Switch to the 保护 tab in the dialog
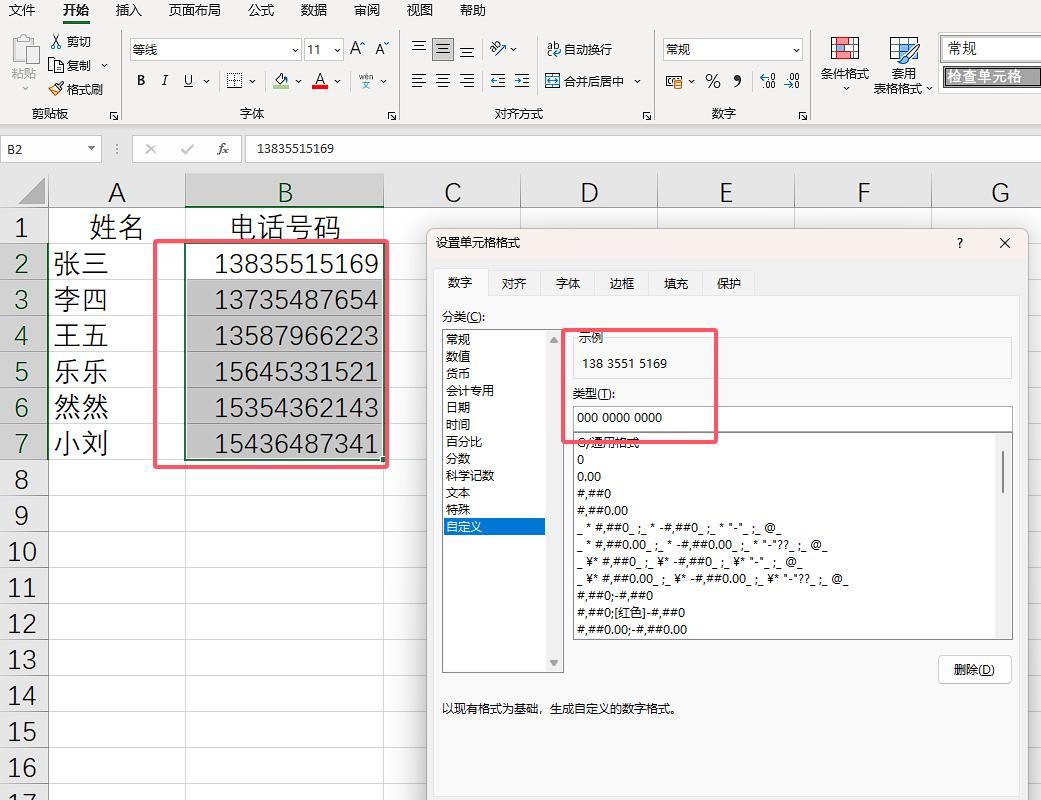 (728, 283)
